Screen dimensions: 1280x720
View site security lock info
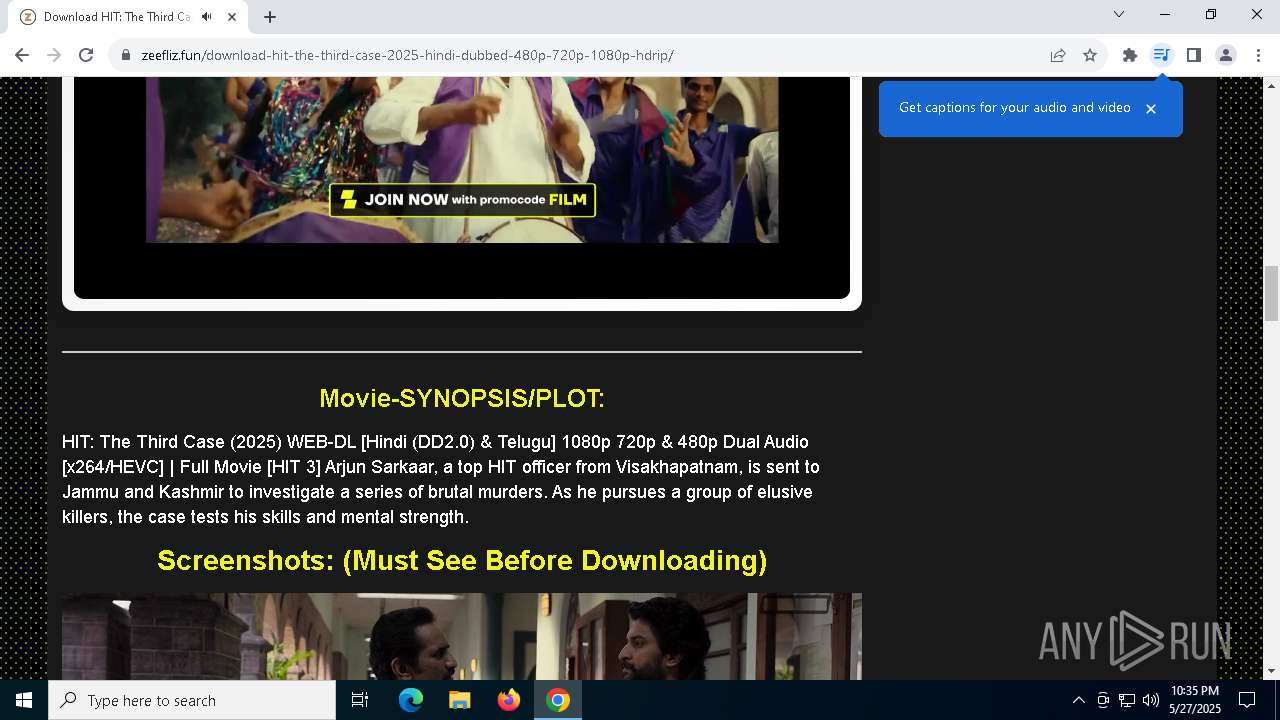(126, 55)
